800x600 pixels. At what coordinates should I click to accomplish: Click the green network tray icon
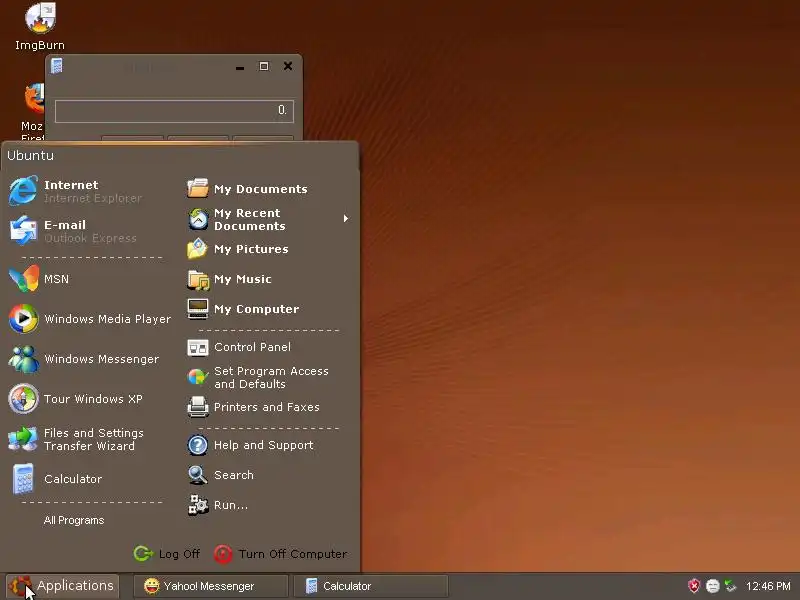(731, 586)
